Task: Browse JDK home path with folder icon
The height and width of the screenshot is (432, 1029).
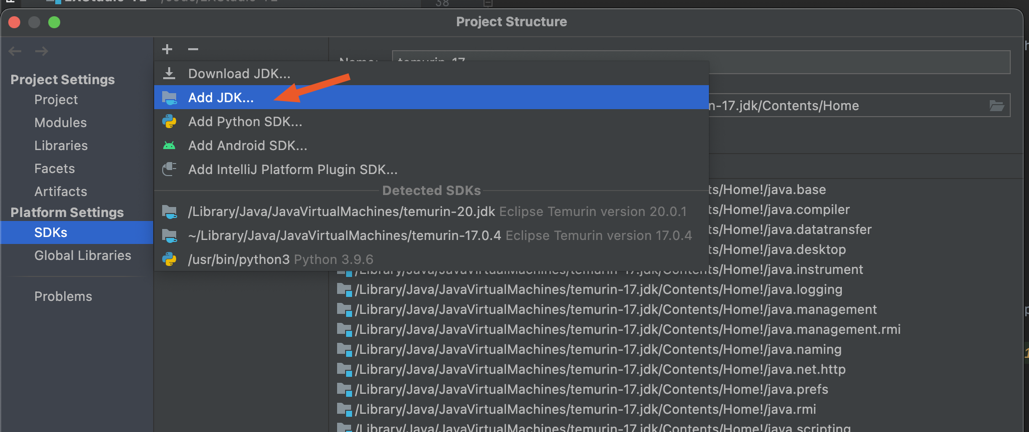Action: pyautogui.click(x=996, y=106)
